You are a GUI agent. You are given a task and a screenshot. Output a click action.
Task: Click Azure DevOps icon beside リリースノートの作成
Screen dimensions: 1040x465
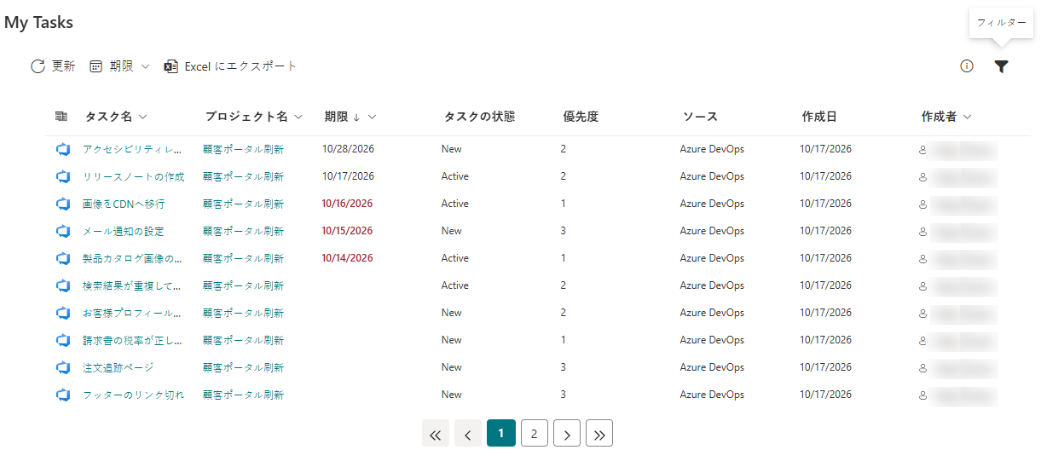coord(62,176)
